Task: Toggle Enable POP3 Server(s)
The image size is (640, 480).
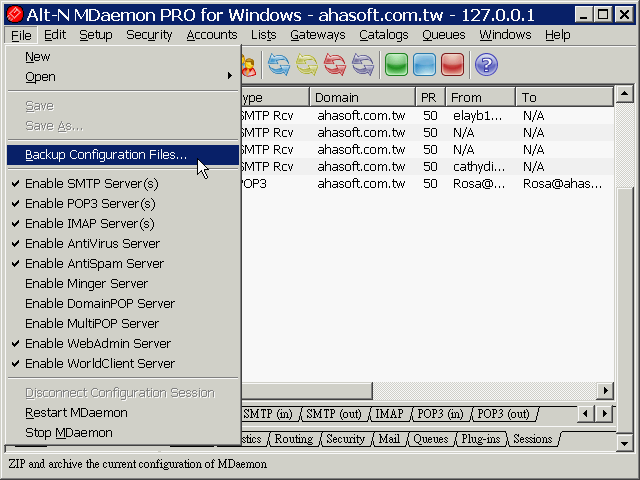Action: [123, 204]
